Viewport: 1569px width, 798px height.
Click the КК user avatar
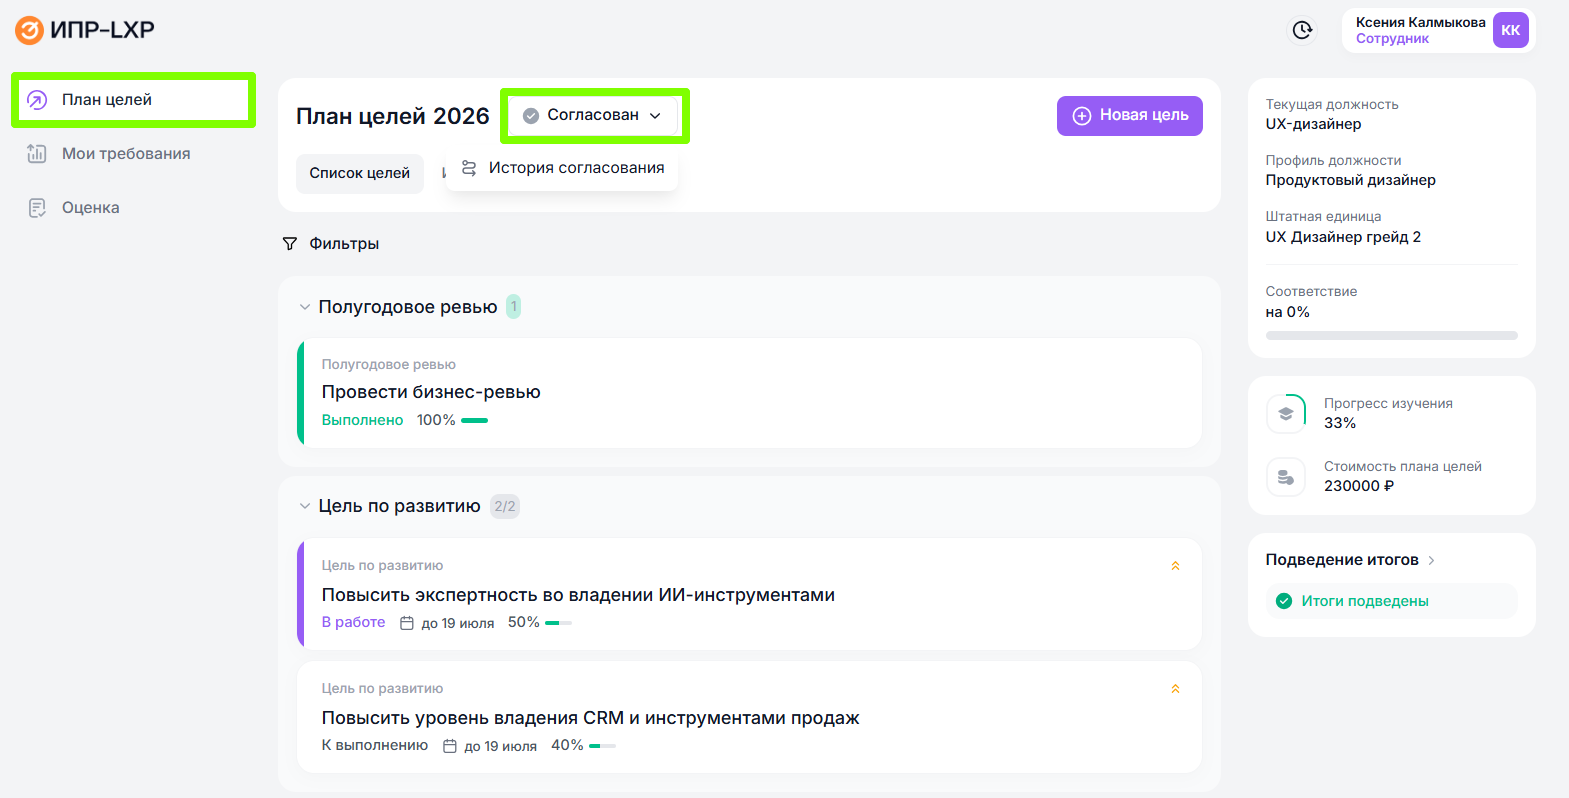1510,30
